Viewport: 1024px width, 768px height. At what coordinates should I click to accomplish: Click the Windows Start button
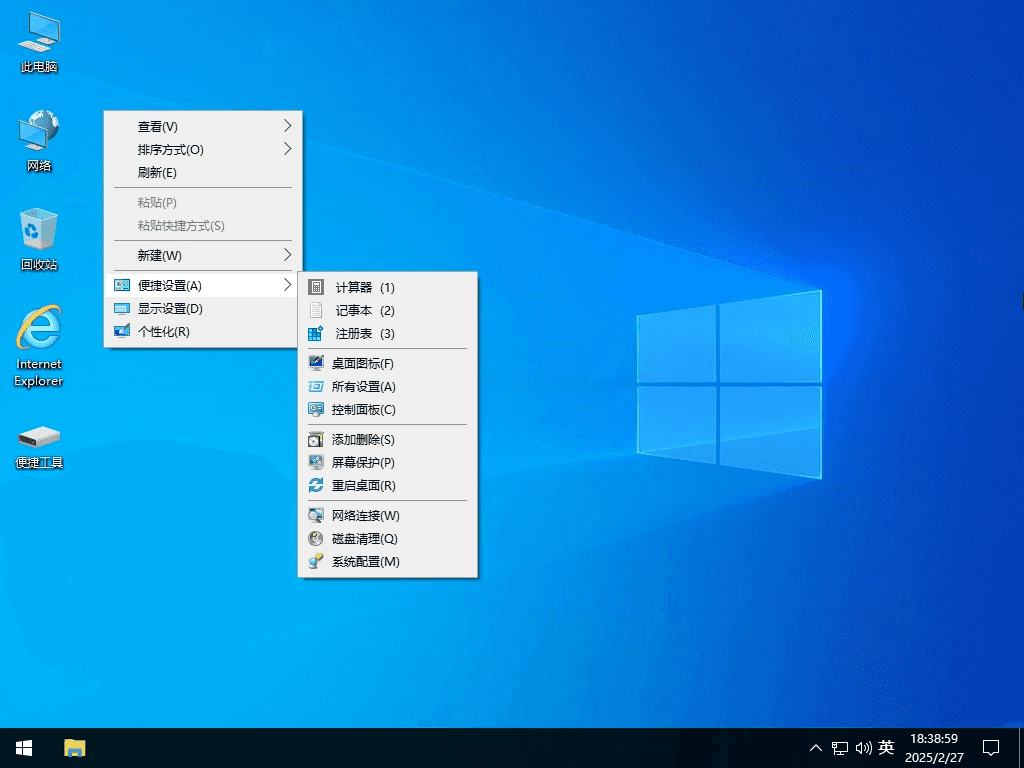tap(22, 747)
